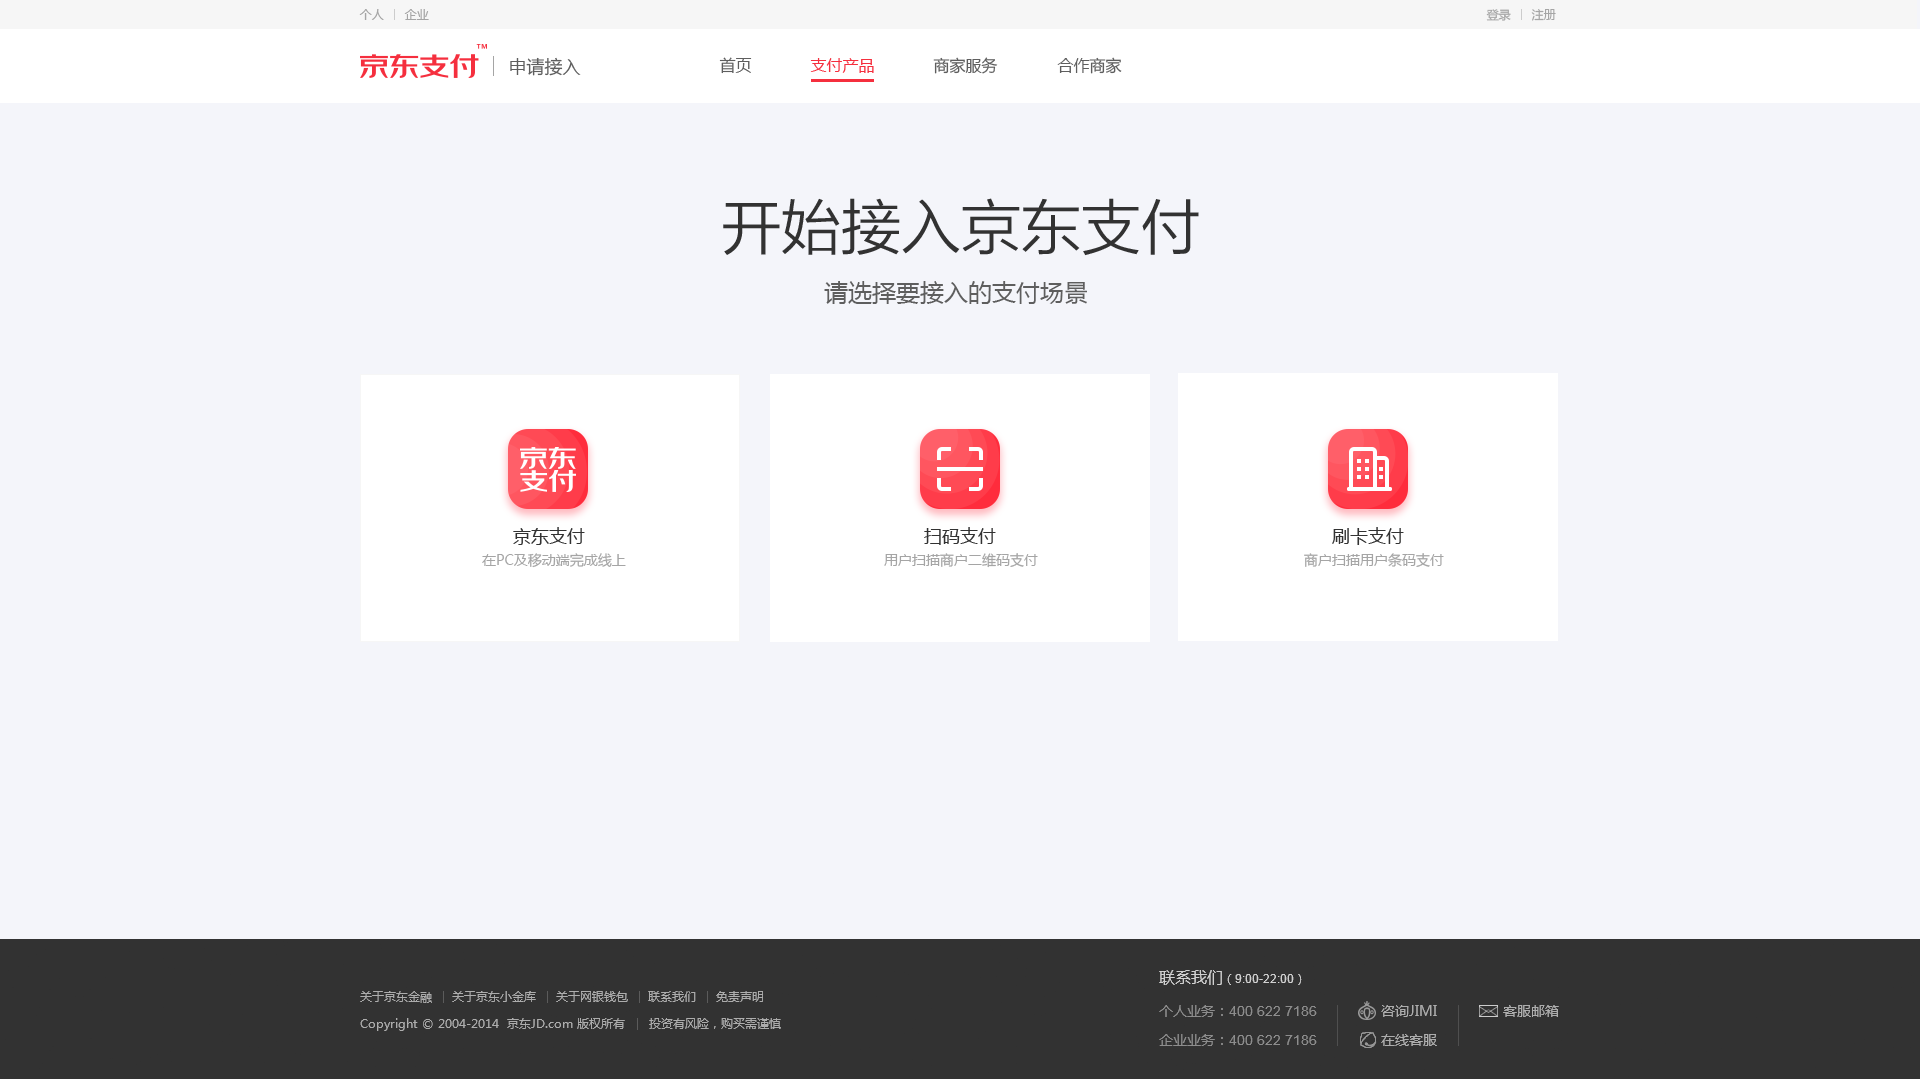Click 商户扫描用户条码支付 description
The width and height of the screenshot is (1920, 1079).
coord(1374,561)
